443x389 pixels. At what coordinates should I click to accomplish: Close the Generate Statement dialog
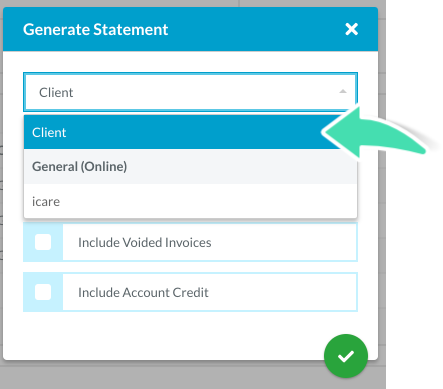(x=351, y=29)
